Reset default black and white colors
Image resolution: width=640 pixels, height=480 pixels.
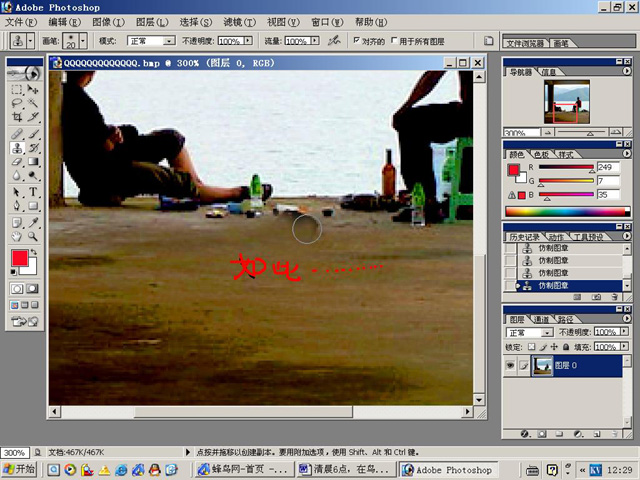tap(13, 271)
